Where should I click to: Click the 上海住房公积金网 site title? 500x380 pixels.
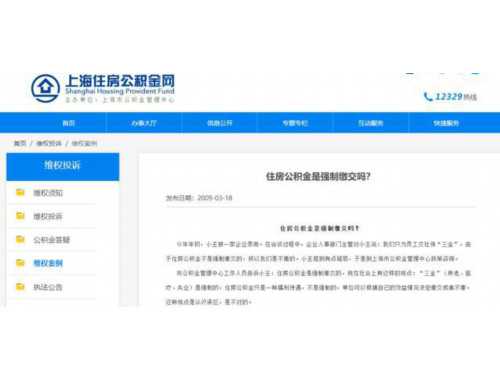[120, 81]
